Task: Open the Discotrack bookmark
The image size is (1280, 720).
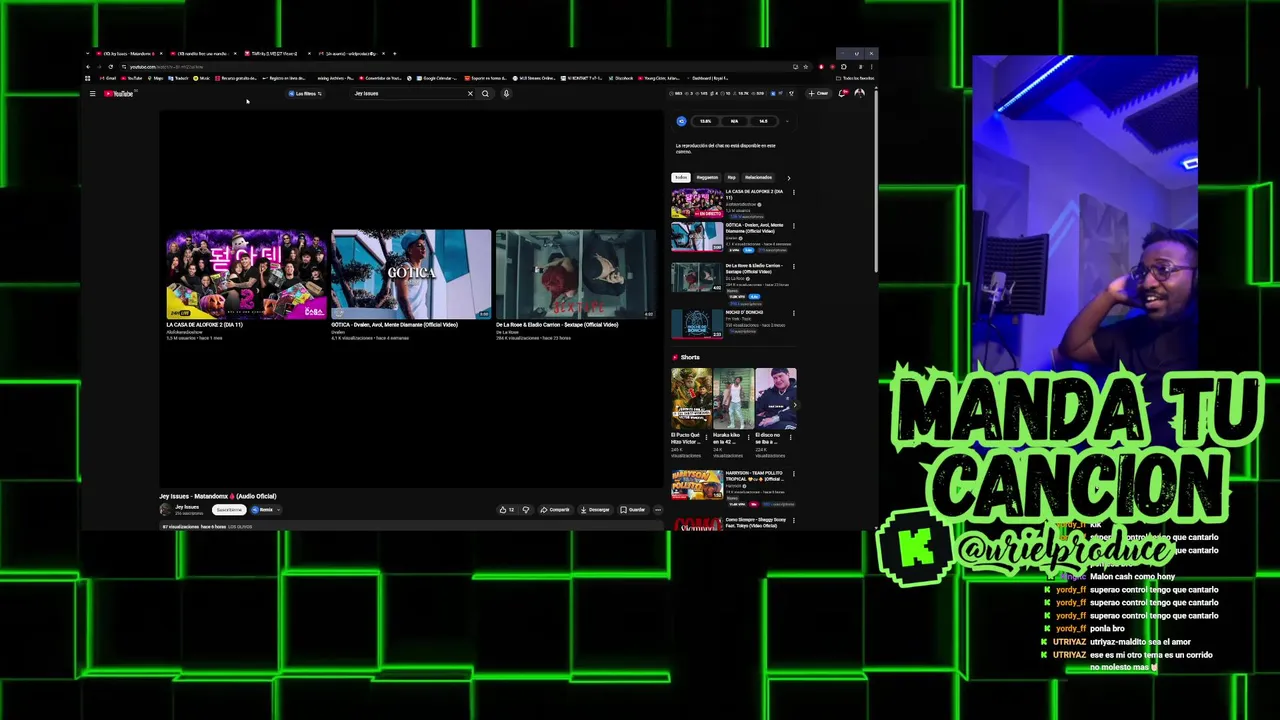Action: coord(622,78)
